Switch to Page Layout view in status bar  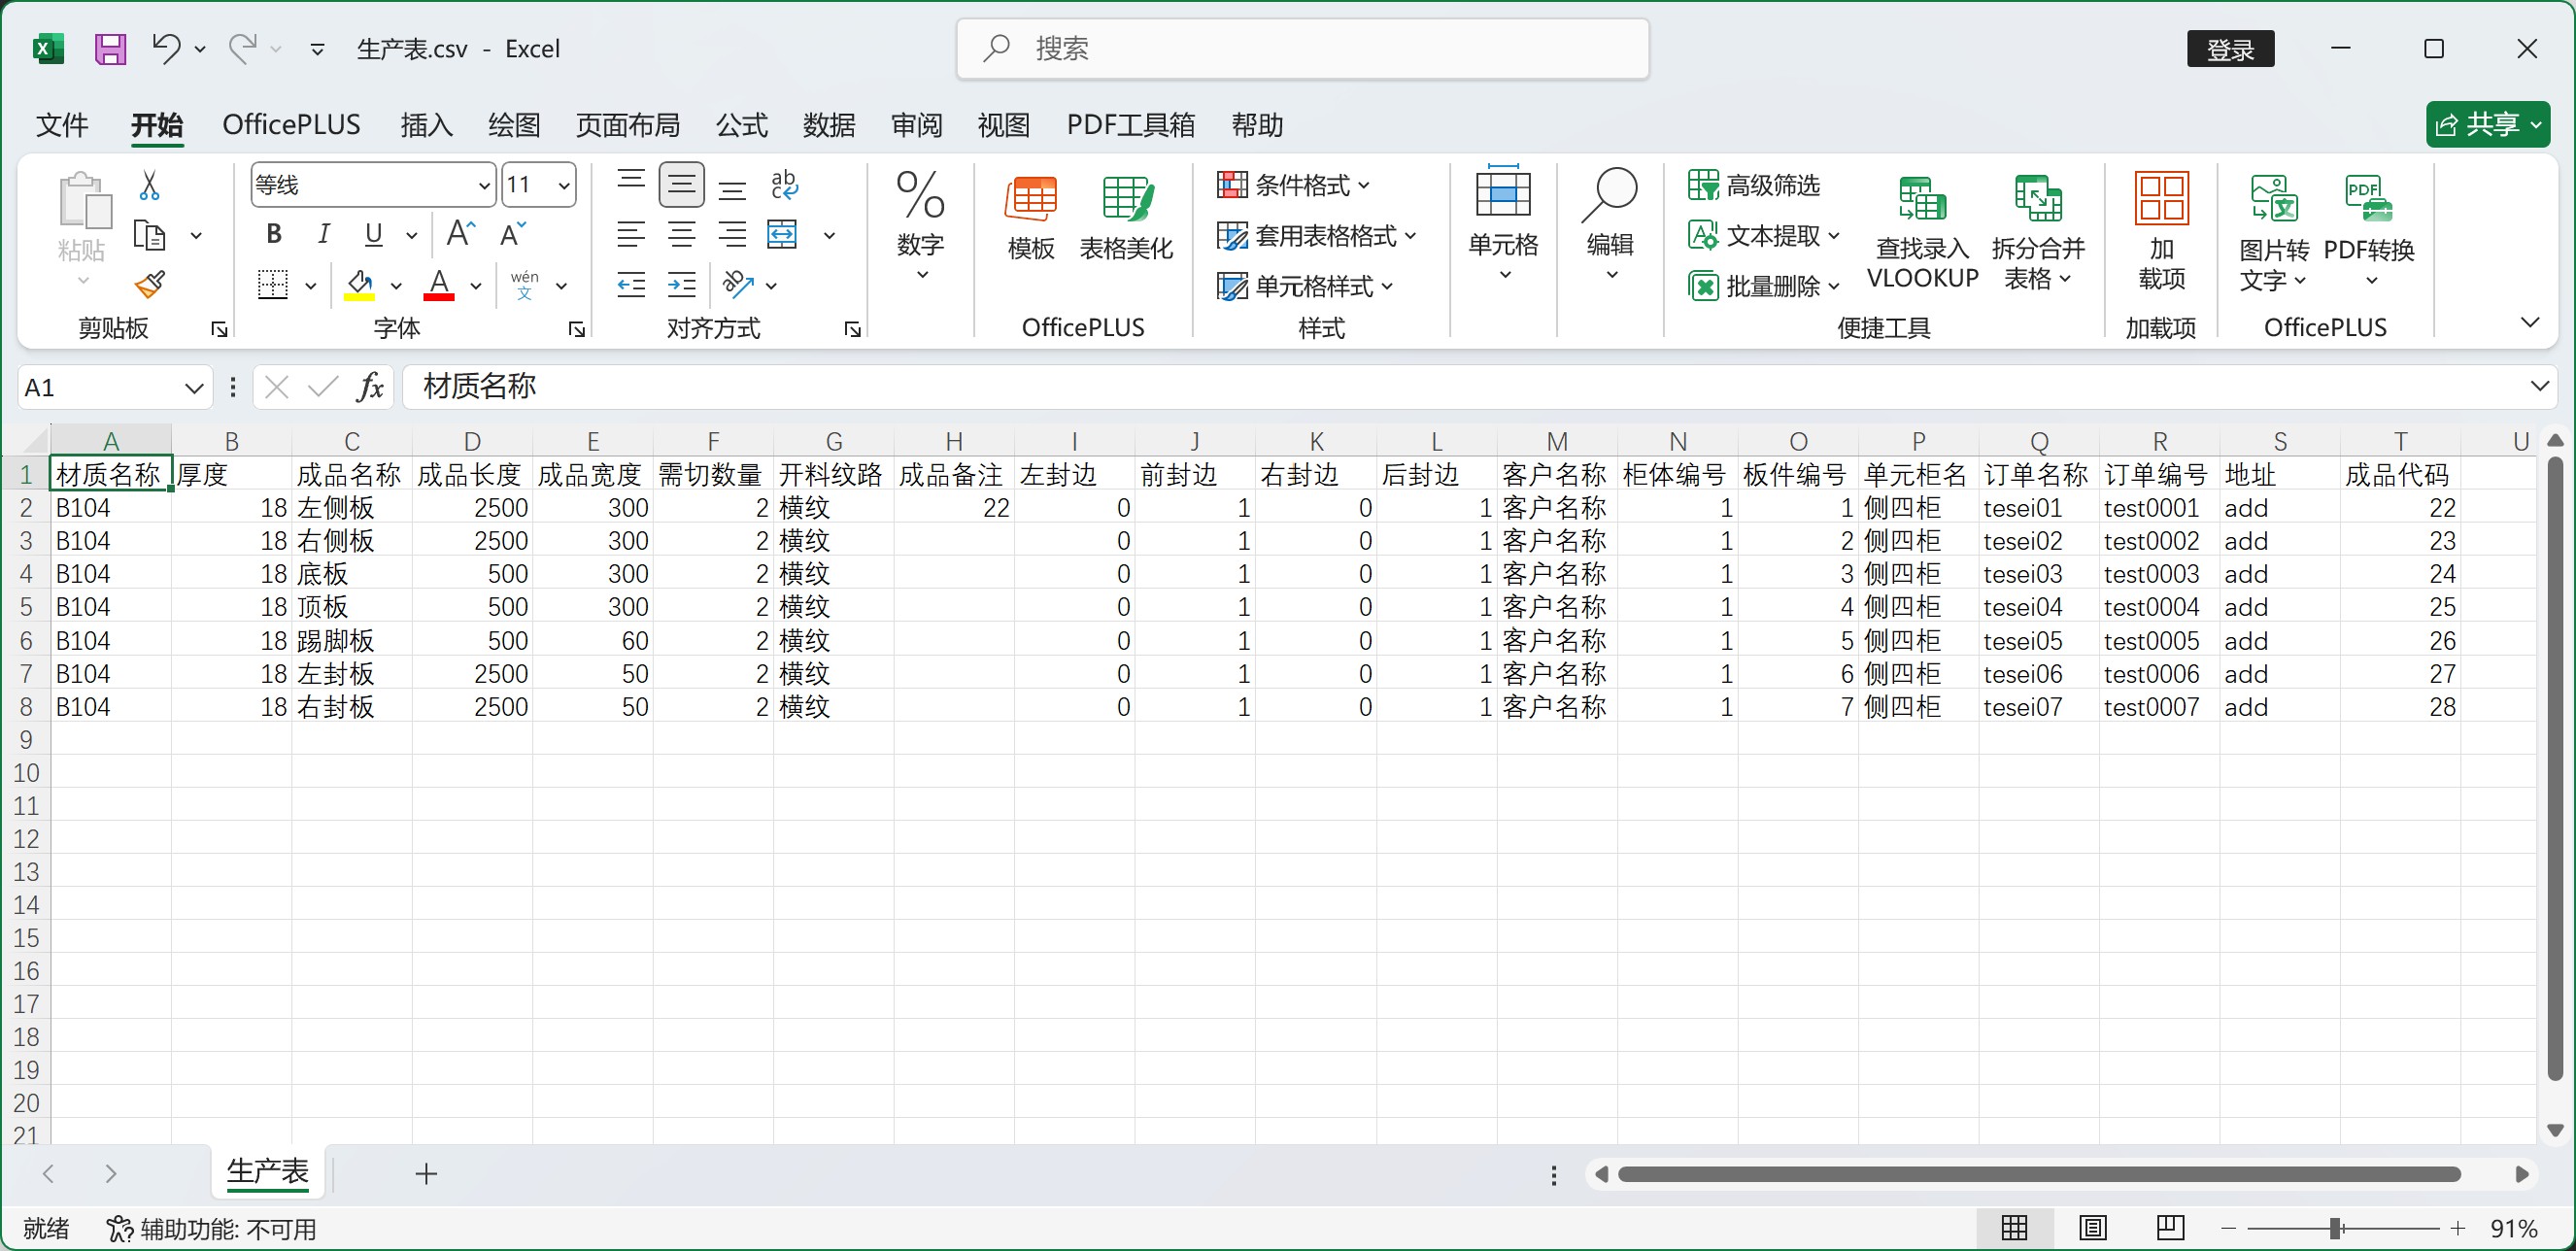pyautogui.click(x=2092, y=1228)
